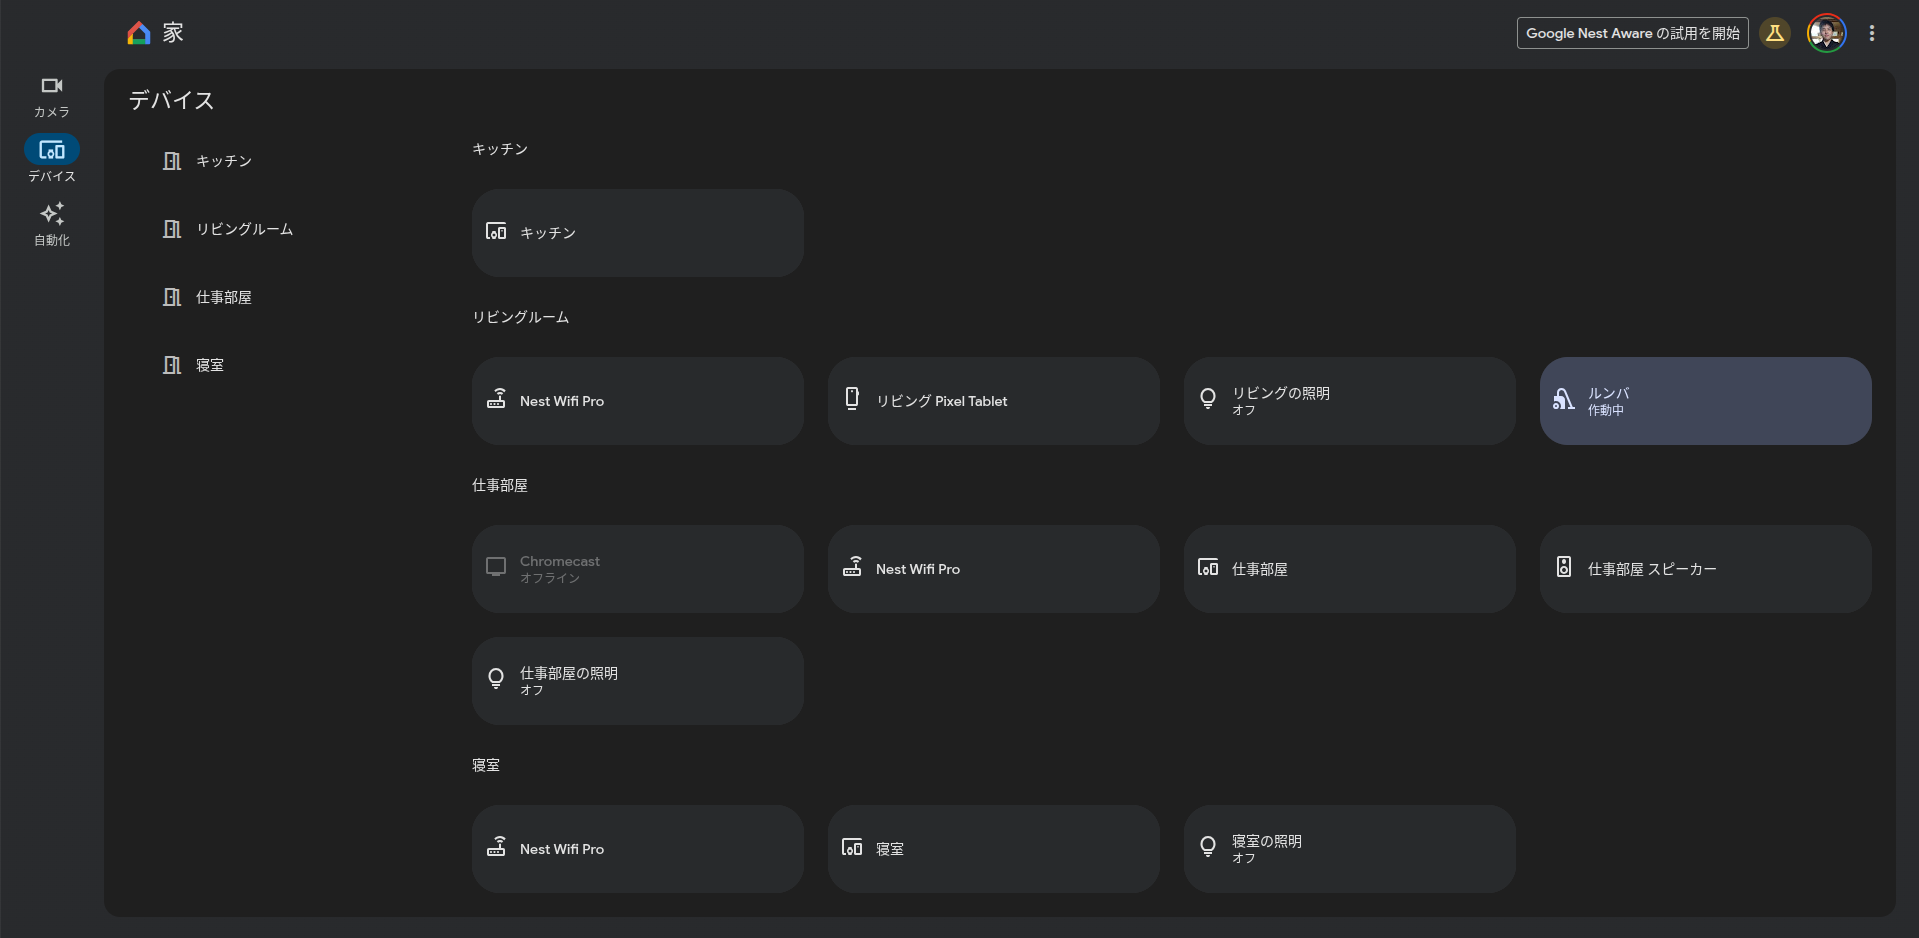Click the door icon beside 寝室 in room list
This screenshot has width=1919, height=938.
point(172,365)
